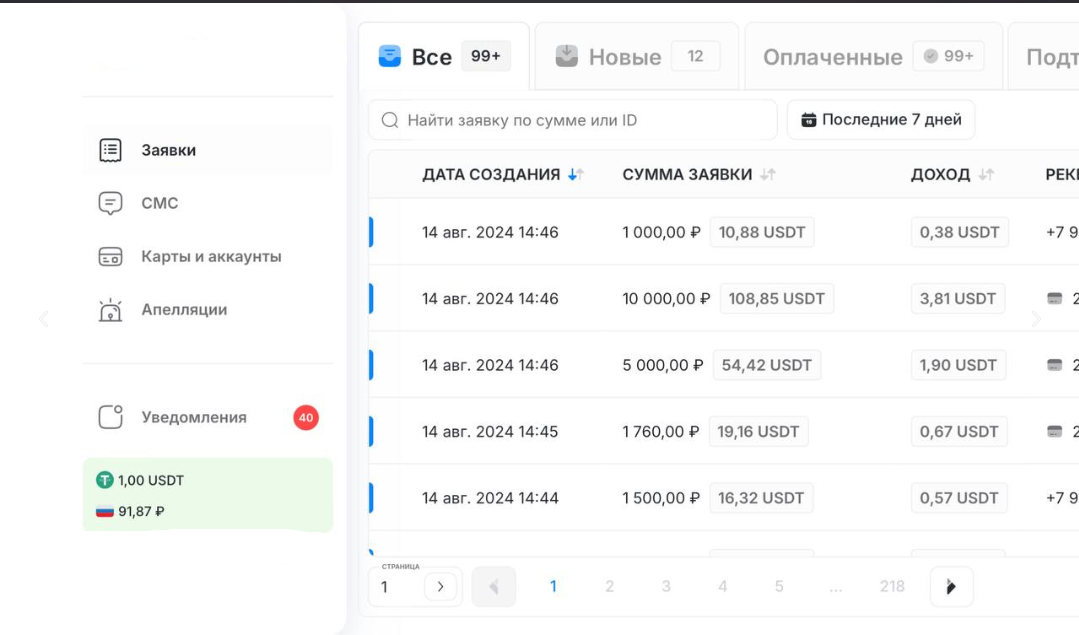Click the Tether USDT coin icon
Screen dimensions: 1079x635
[105, 480]
